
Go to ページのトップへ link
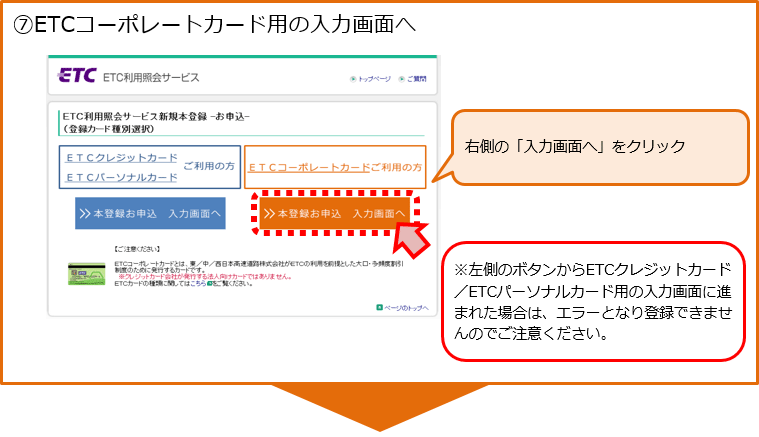click(x=406, y=307)
